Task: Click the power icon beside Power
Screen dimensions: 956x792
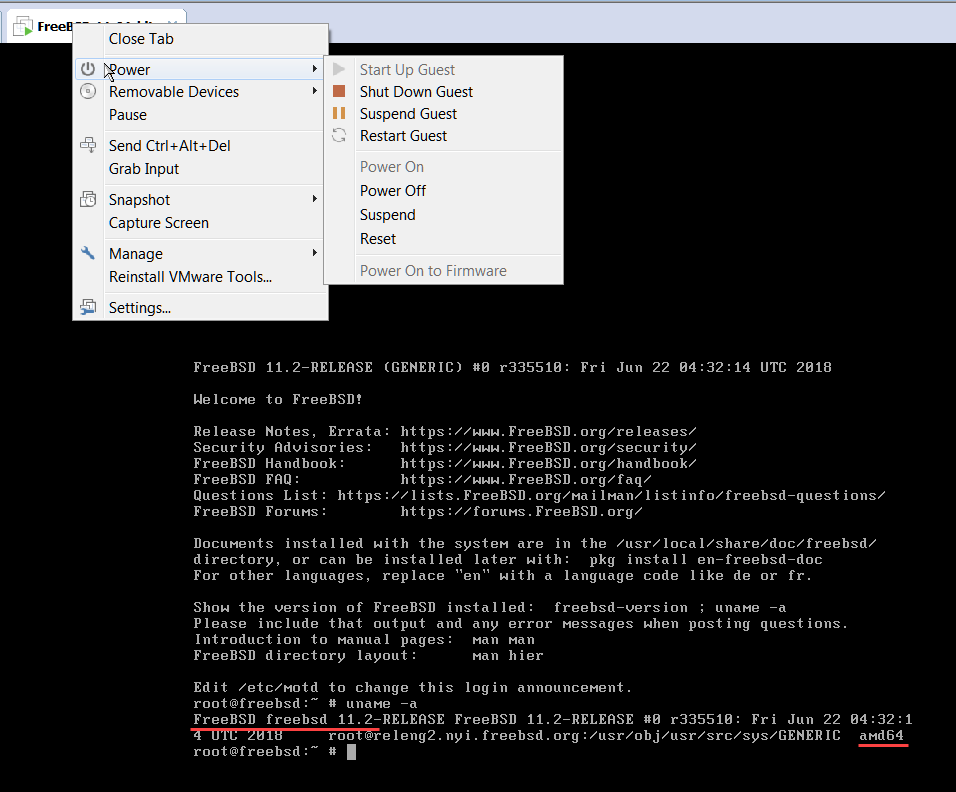Action: click(x=88, y=69)
